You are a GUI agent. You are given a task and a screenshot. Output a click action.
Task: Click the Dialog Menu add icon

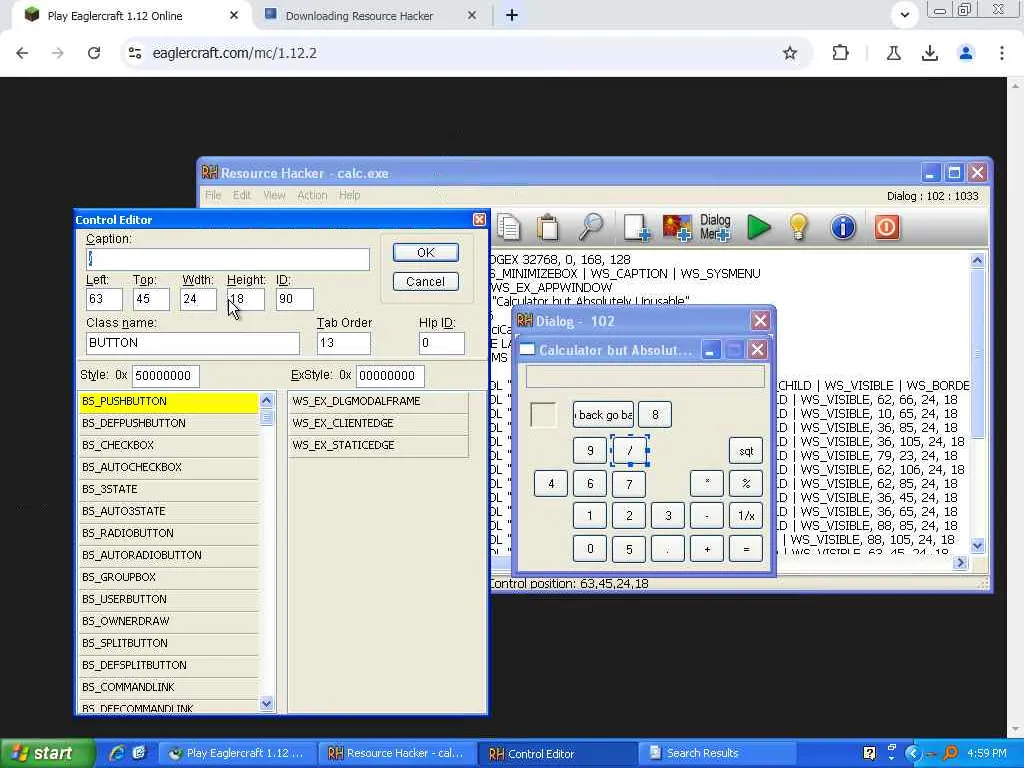(715, 228)
